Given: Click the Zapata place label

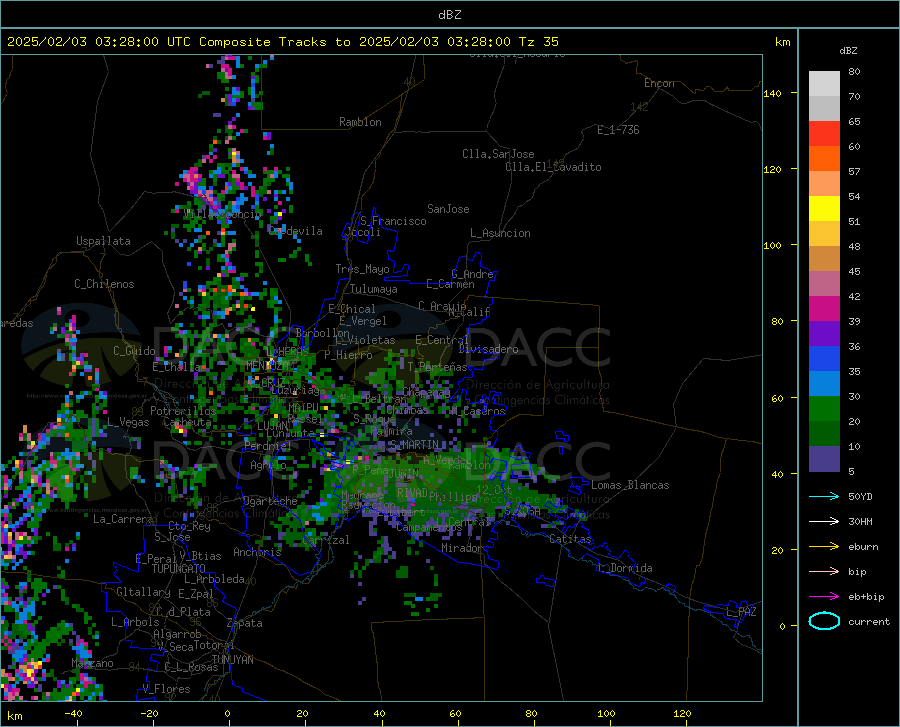Looking at the screenshot, I should (245, 623).
